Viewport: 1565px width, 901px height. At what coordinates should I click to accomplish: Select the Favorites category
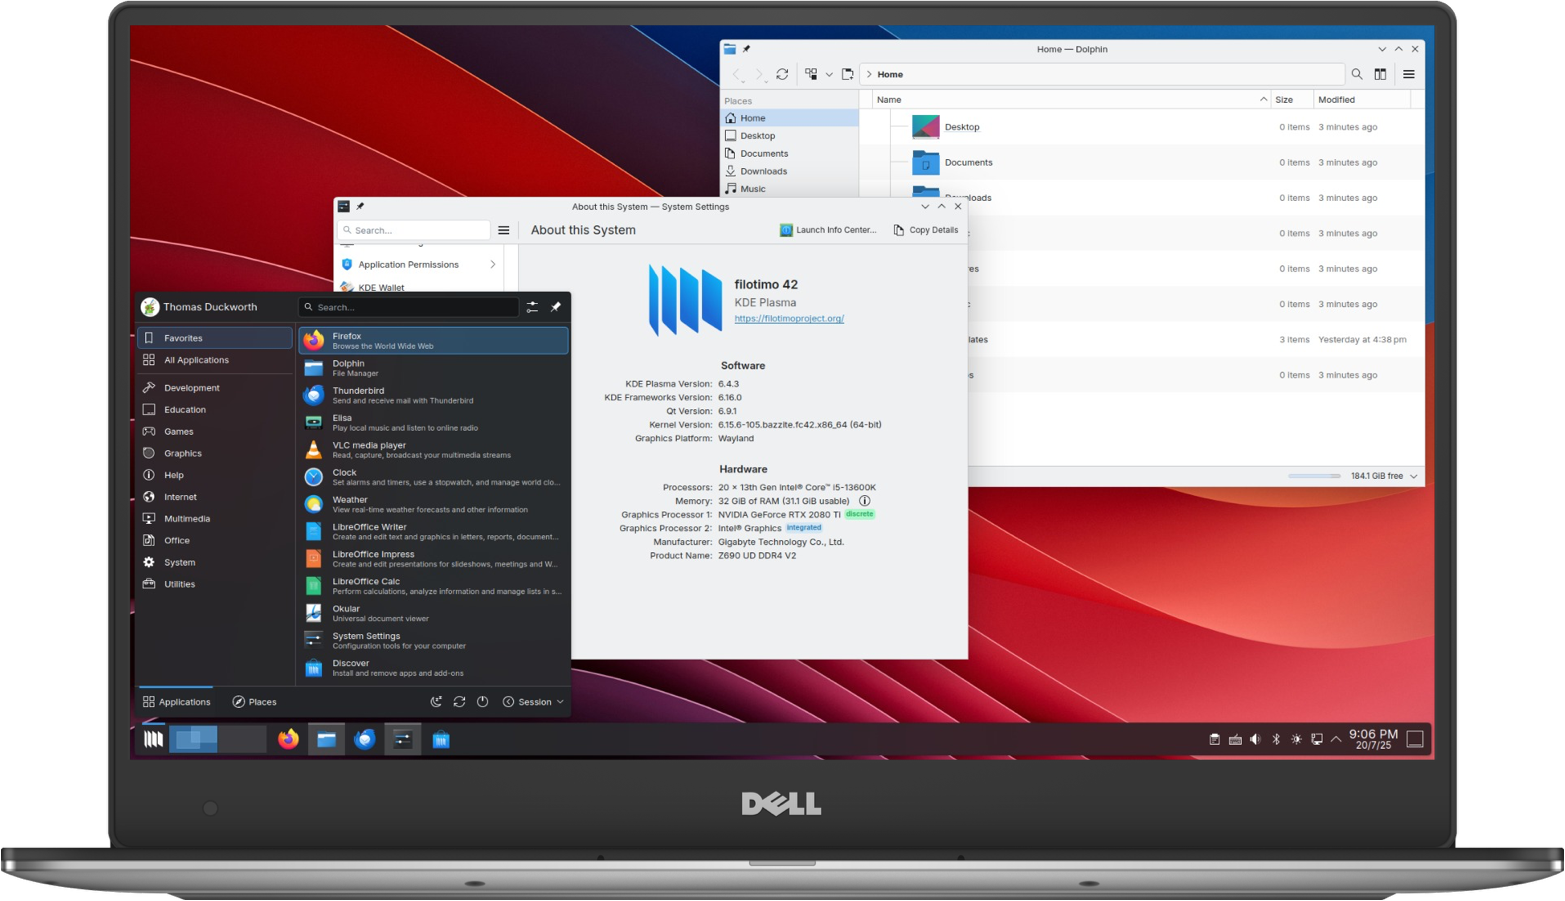214,338
